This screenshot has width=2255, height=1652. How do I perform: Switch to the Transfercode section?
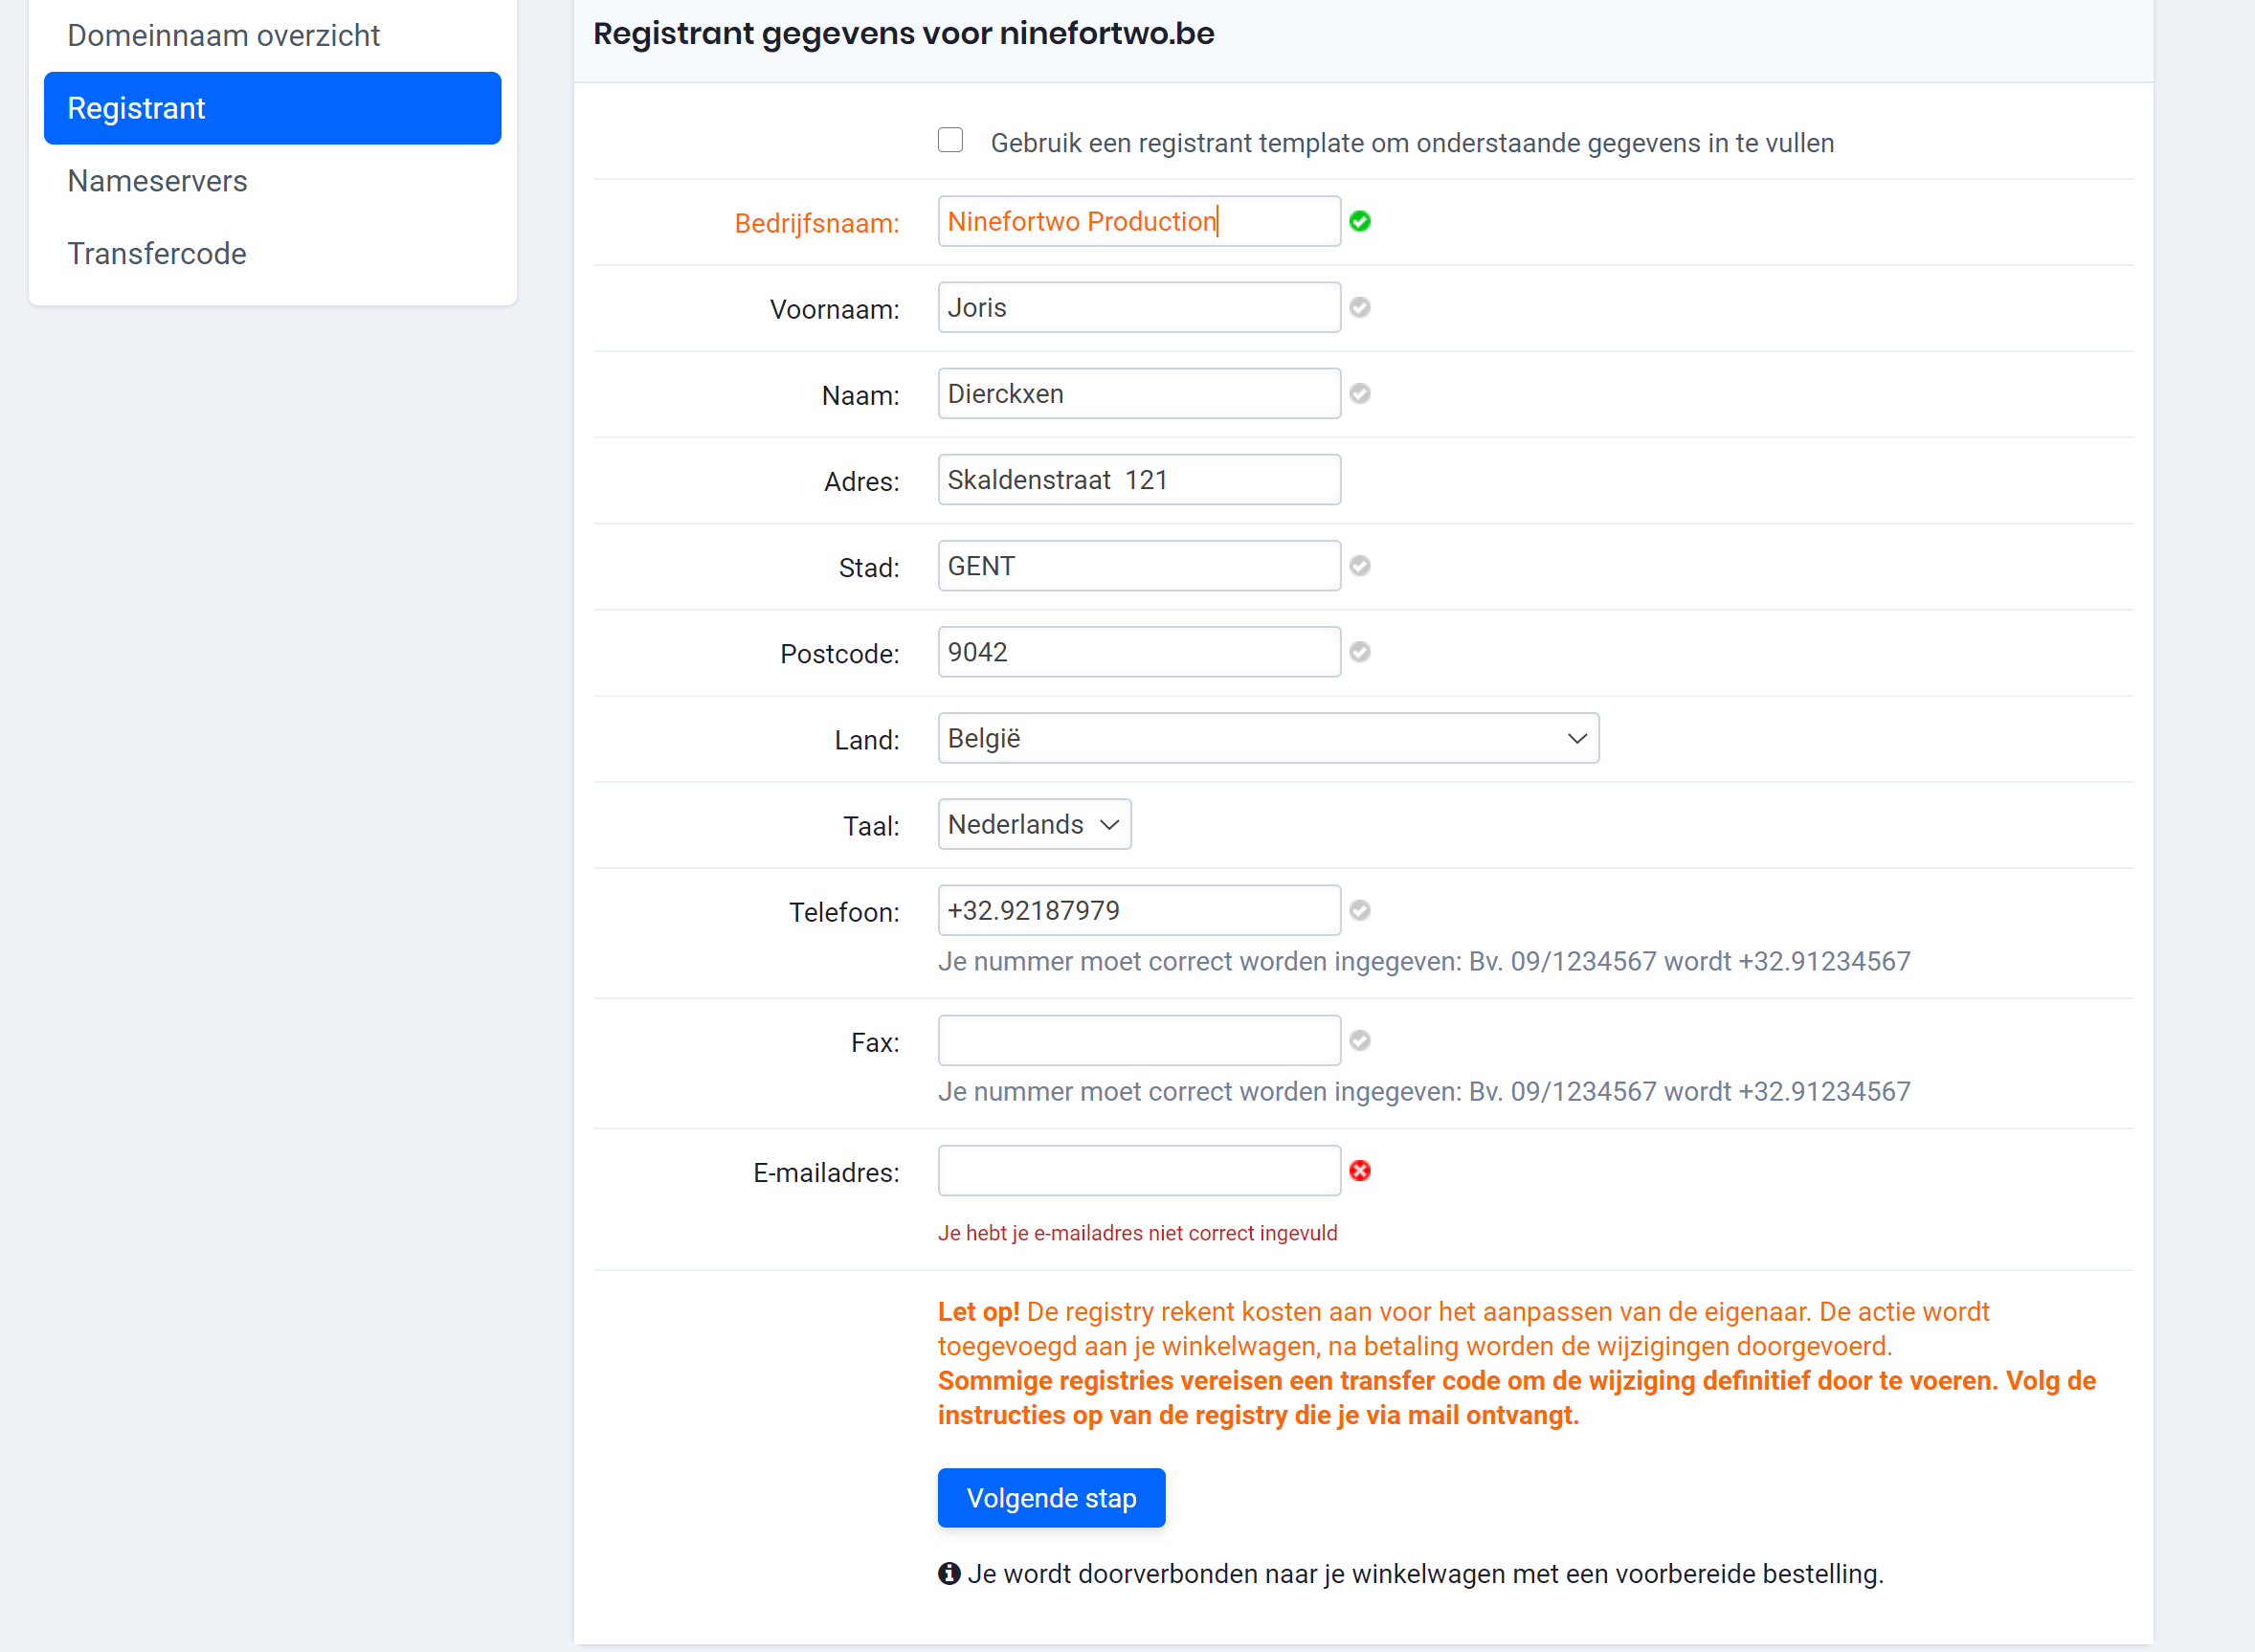156,253
